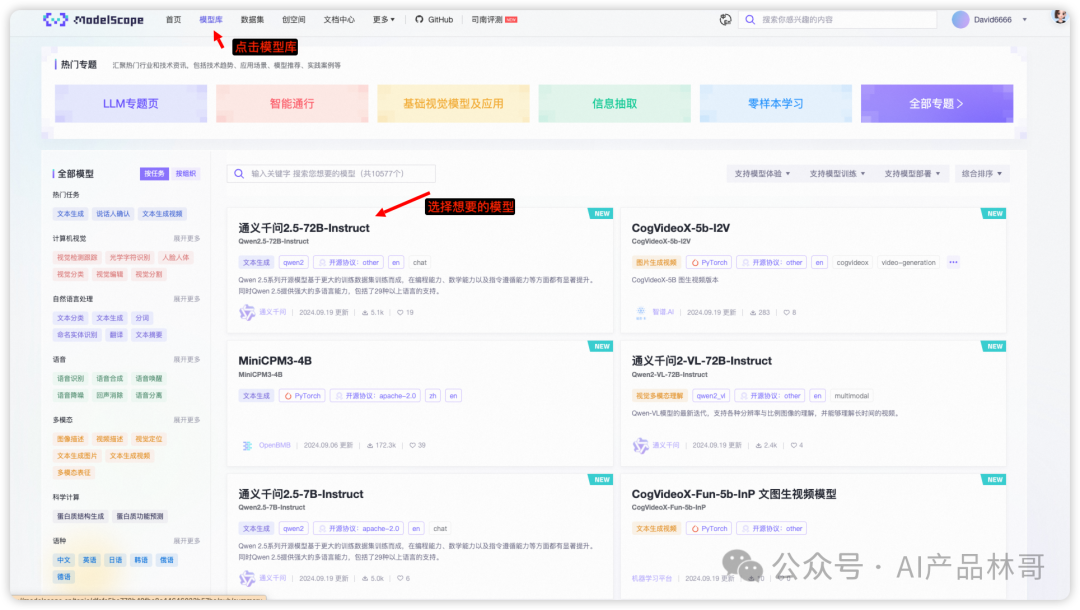
Task: Switch model list to 按任务 view
Action: tap(154, 173)
